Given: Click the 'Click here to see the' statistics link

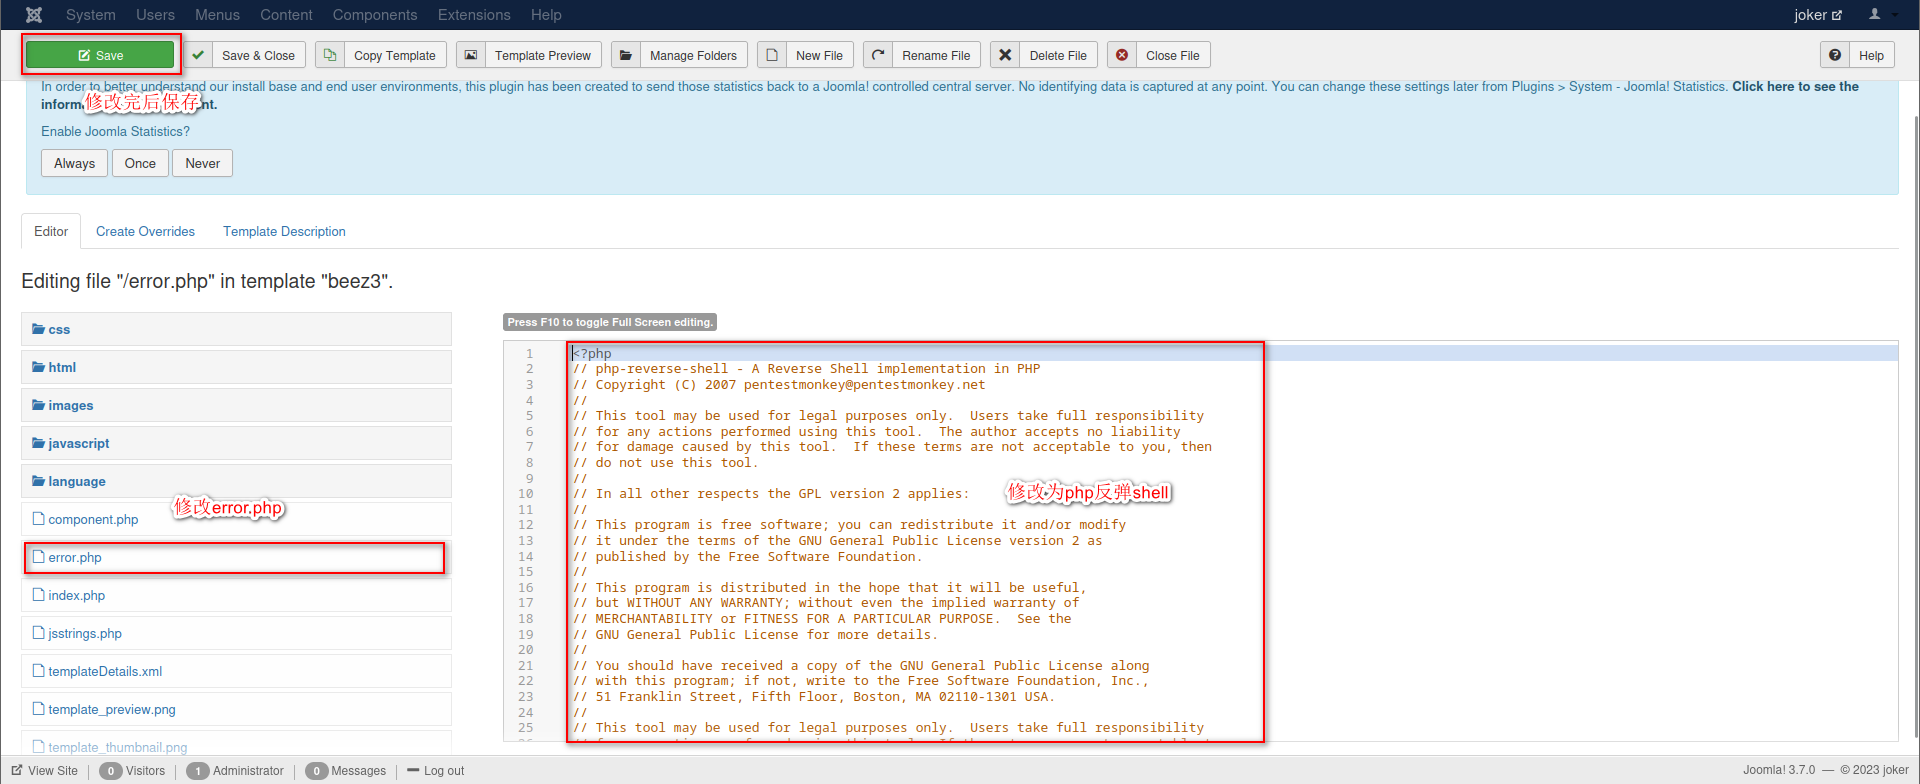Looking at the screenshot, I should (1795, 87).
